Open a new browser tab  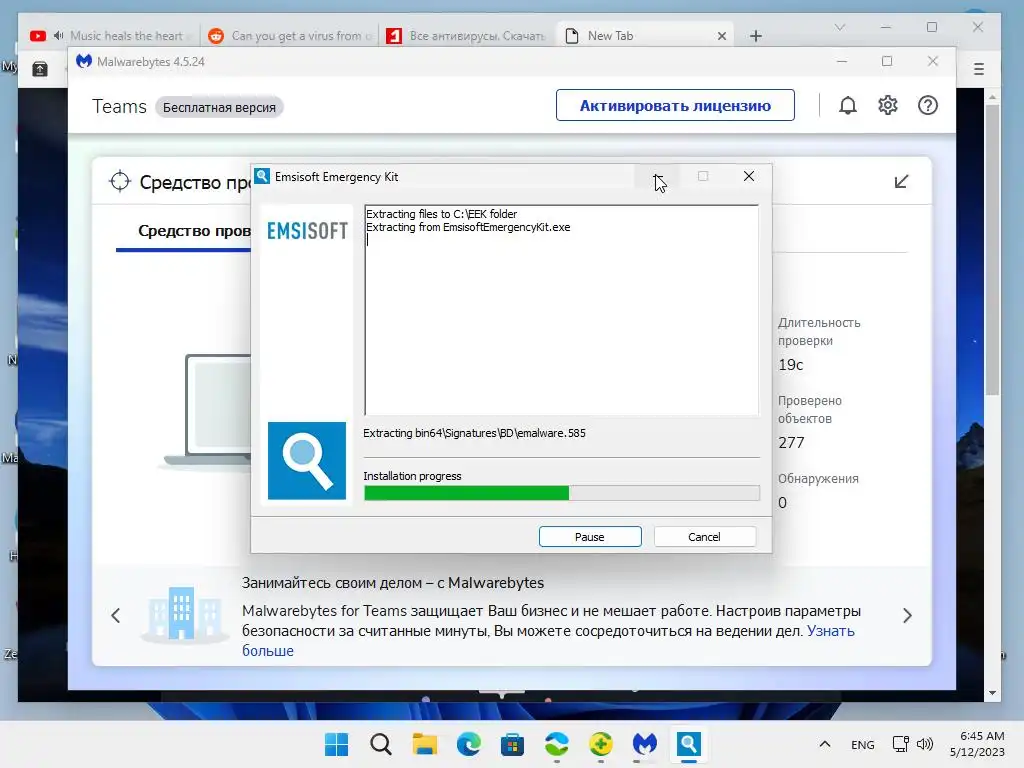click(x=756, y=36)
